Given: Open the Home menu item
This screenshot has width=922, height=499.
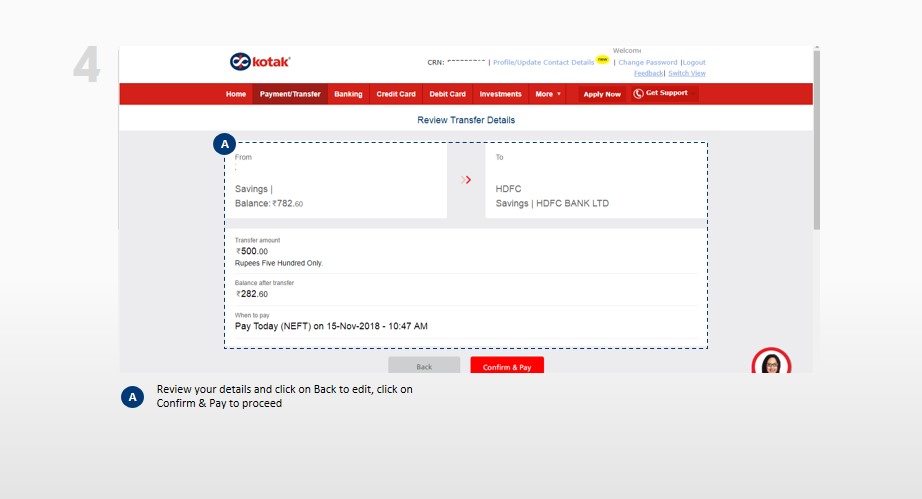Looking at the screenshot, I should tap(236, 94).
